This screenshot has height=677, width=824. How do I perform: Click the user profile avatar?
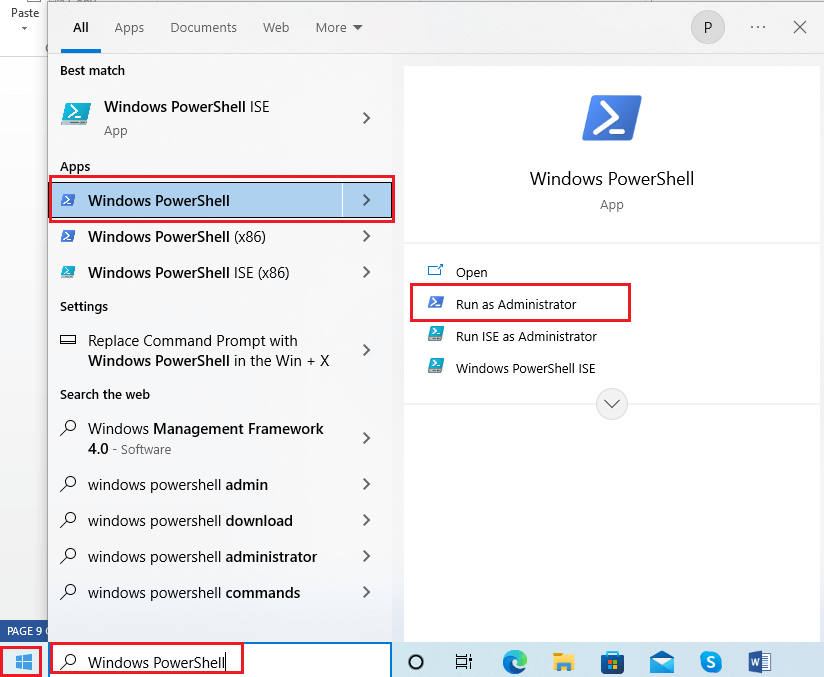point(708,27)
